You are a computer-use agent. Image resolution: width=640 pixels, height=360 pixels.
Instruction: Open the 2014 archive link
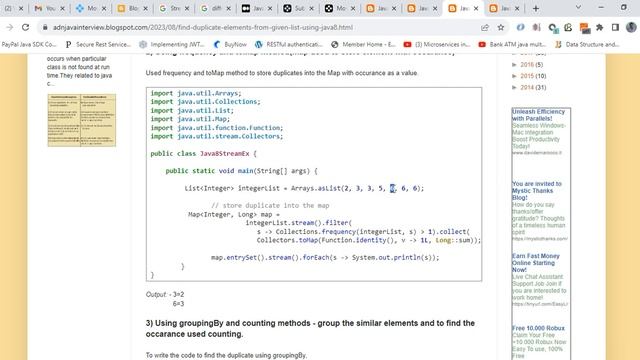pos(527,87)
